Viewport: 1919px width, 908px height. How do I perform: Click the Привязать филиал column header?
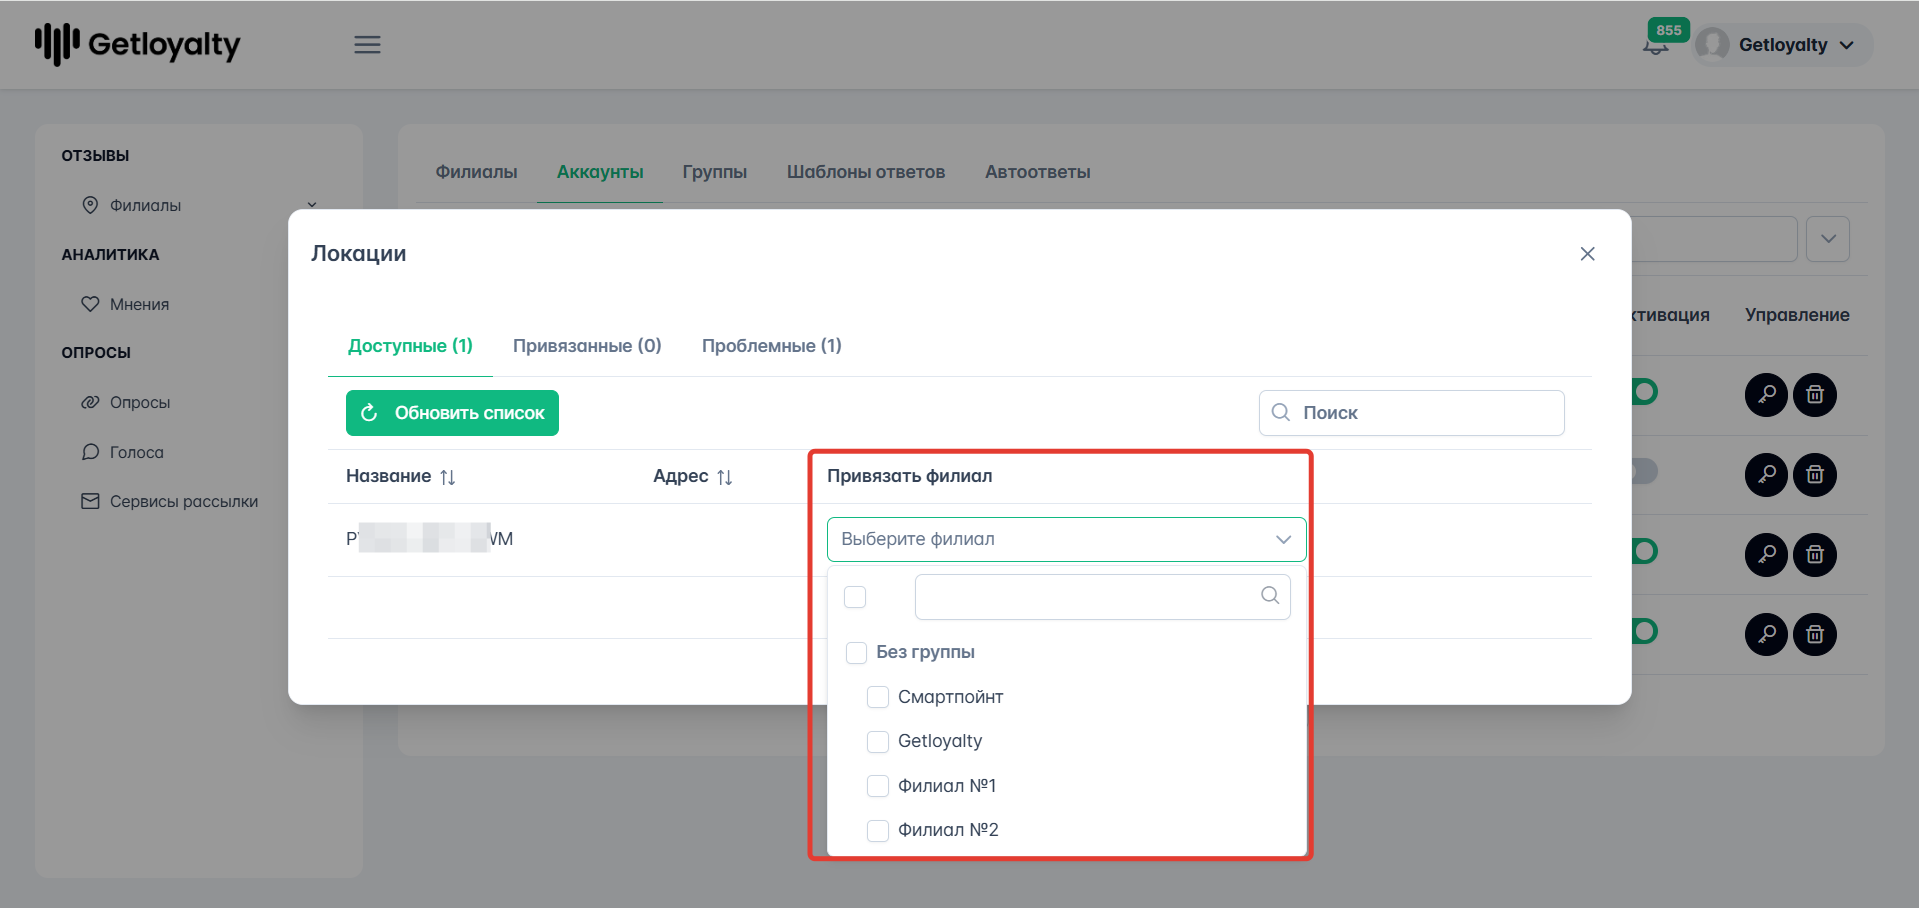pyautogui.click(x=910, y=476)
